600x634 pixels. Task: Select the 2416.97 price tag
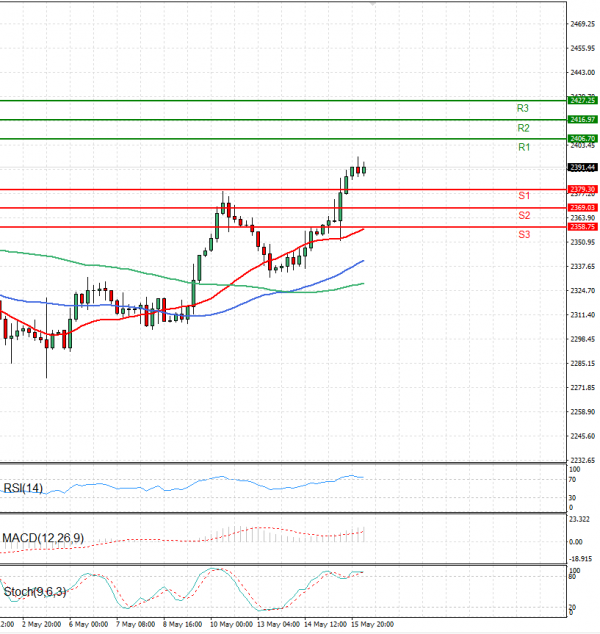click(583, 119)
